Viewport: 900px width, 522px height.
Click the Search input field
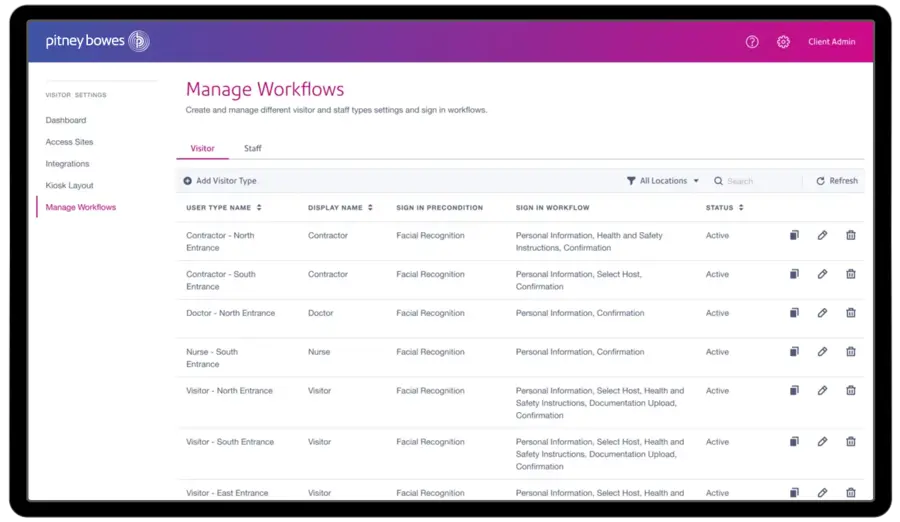760,181
